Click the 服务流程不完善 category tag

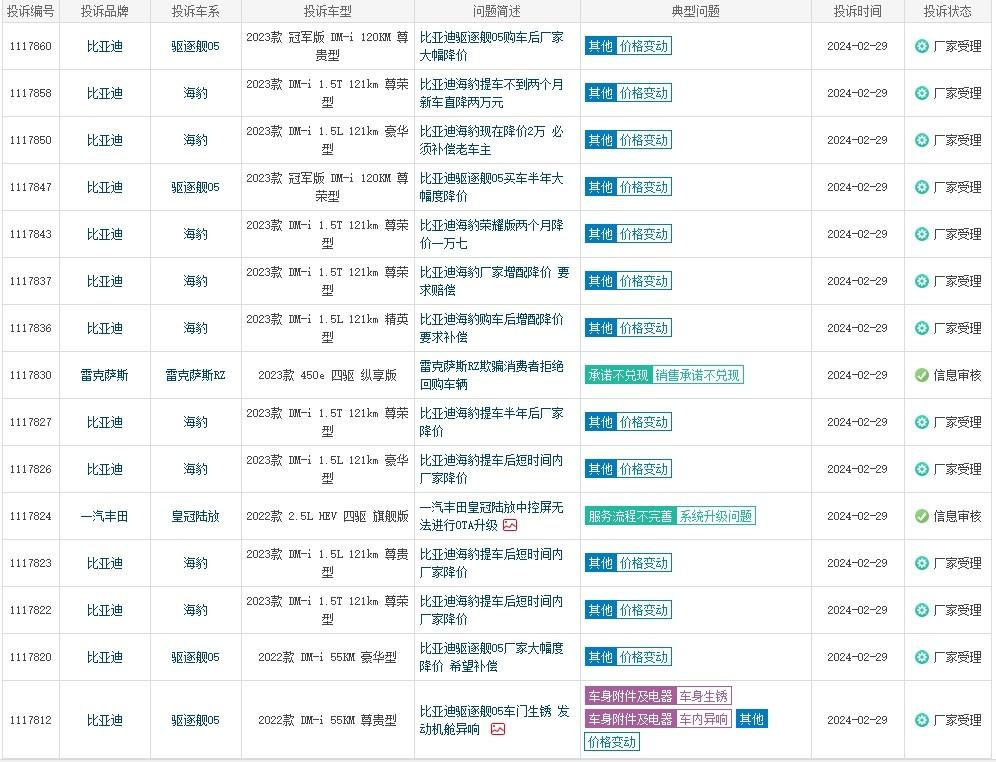coord(630,516)
